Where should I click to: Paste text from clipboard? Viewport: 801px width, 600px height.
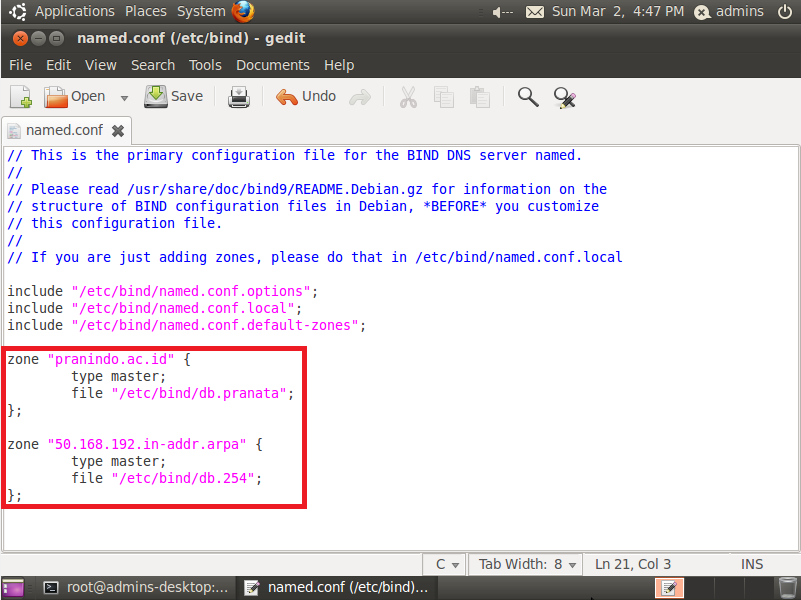click(478, 96)
